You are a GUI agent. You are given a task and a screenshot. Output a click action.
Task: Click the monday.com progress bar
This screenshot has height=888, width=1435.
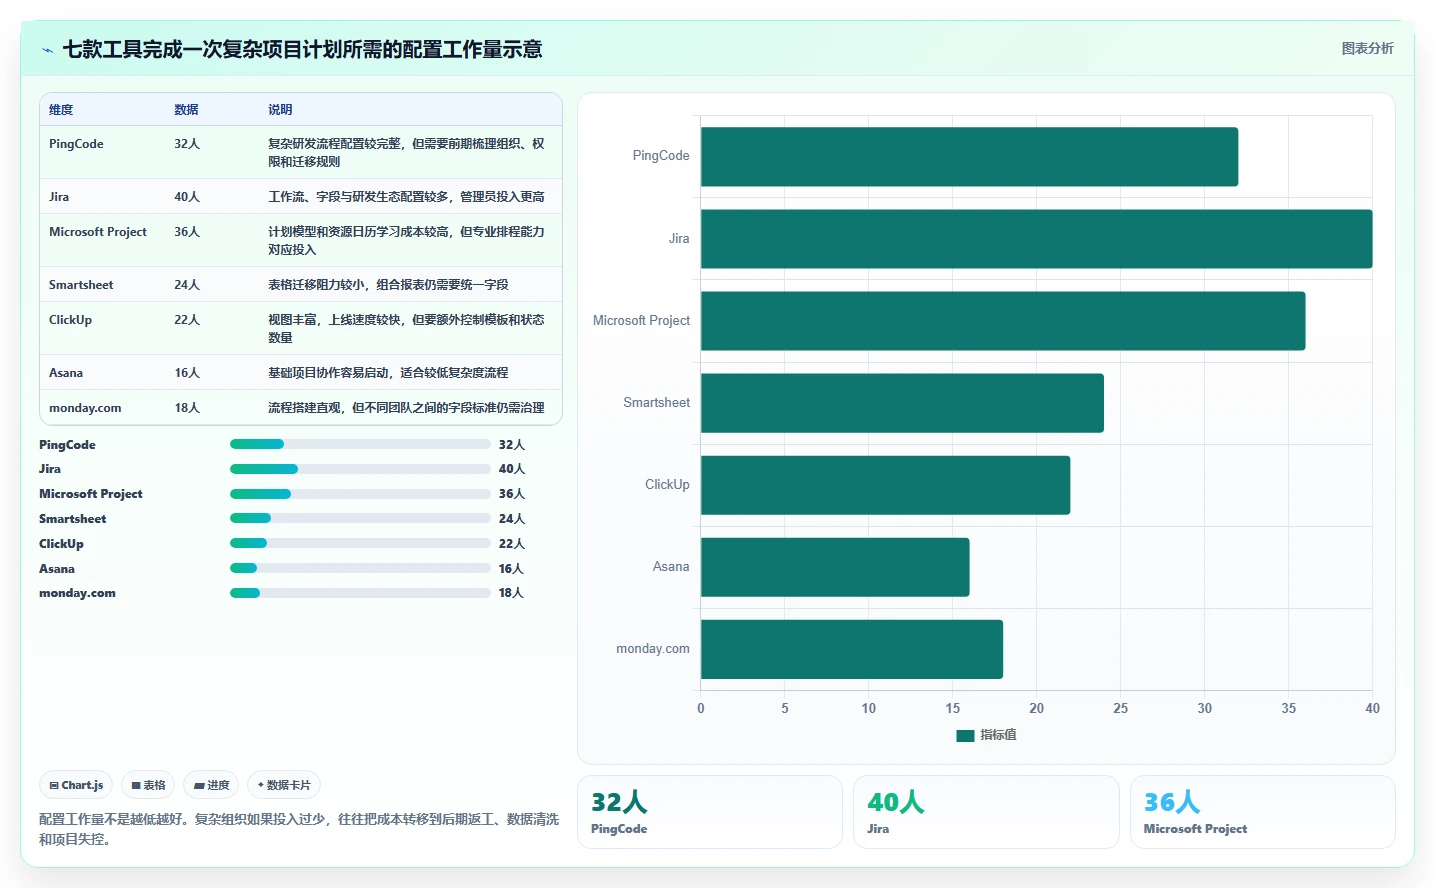click(360, 593)
